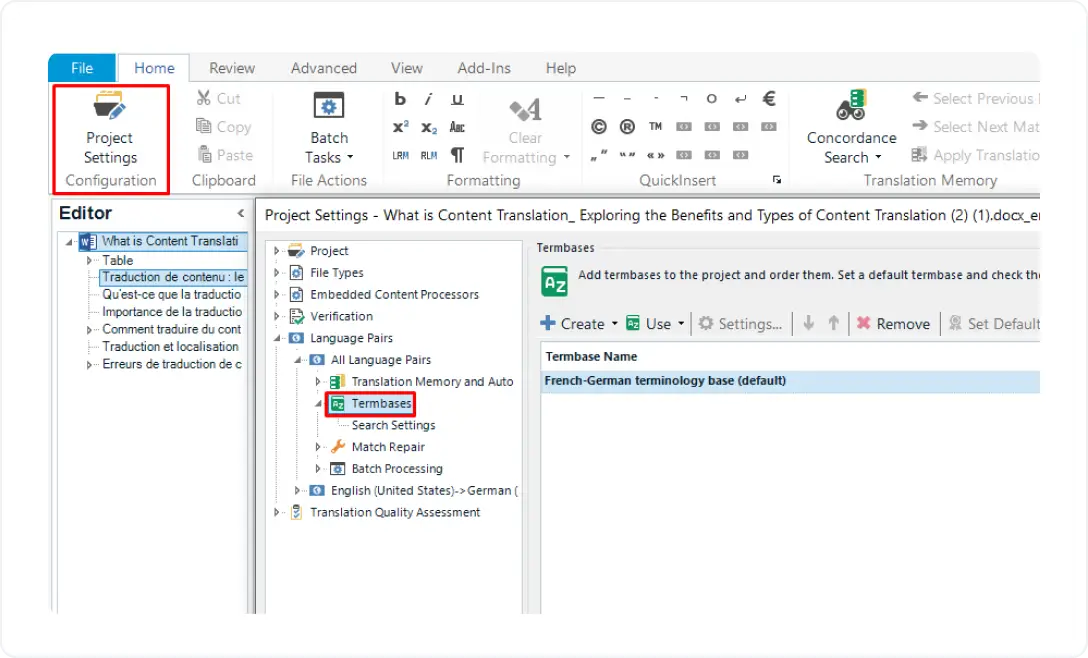
Task: Expand the Match Repair settings node
Action: pyautogui.click(x=318, y=447)
